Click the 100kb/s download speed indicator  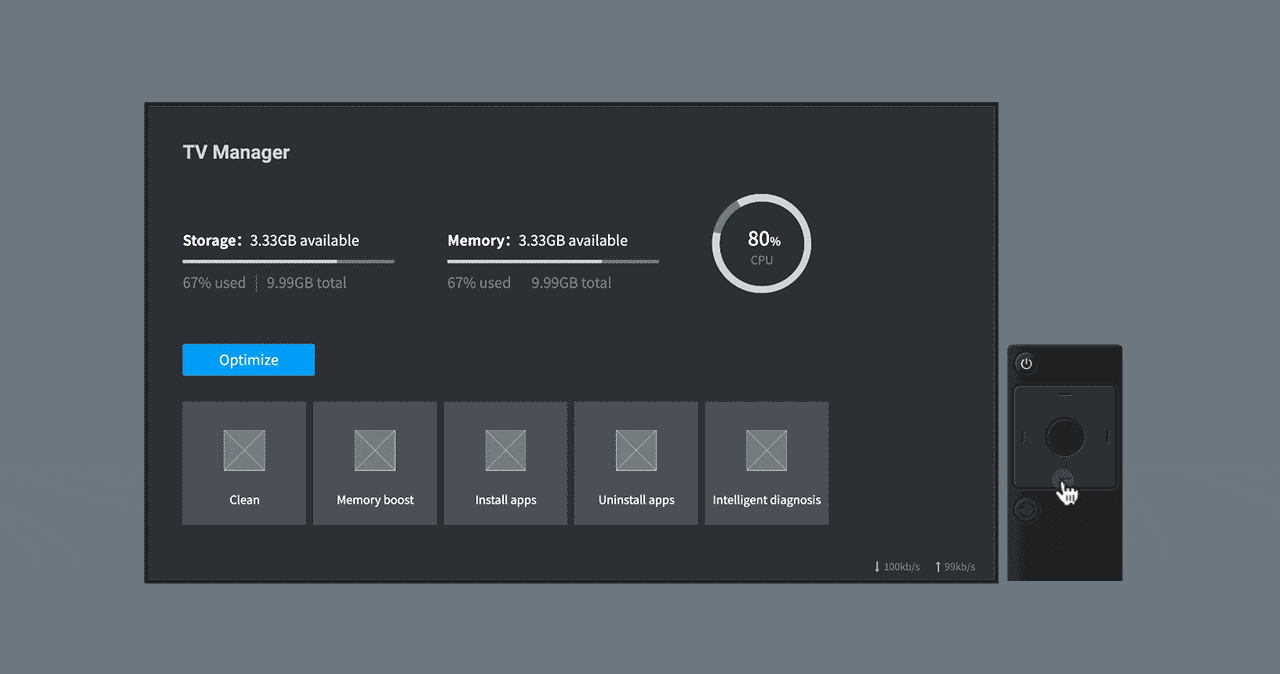(897, 567)
